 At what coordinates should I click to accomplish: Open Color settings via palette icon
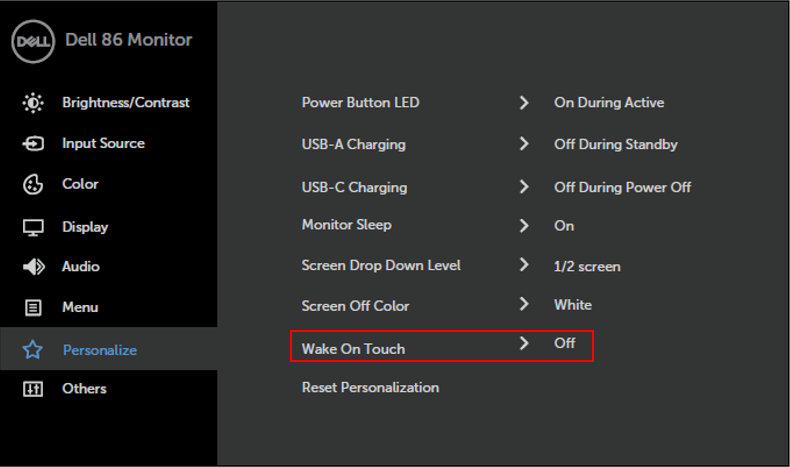(33, 184)
